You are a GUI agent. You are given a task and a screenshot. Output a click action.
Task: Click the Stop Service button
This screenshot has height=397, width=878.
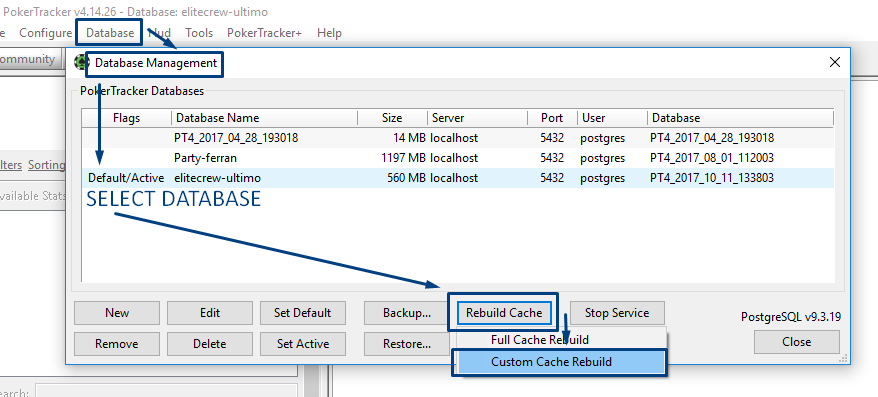(x=617, y=312)
